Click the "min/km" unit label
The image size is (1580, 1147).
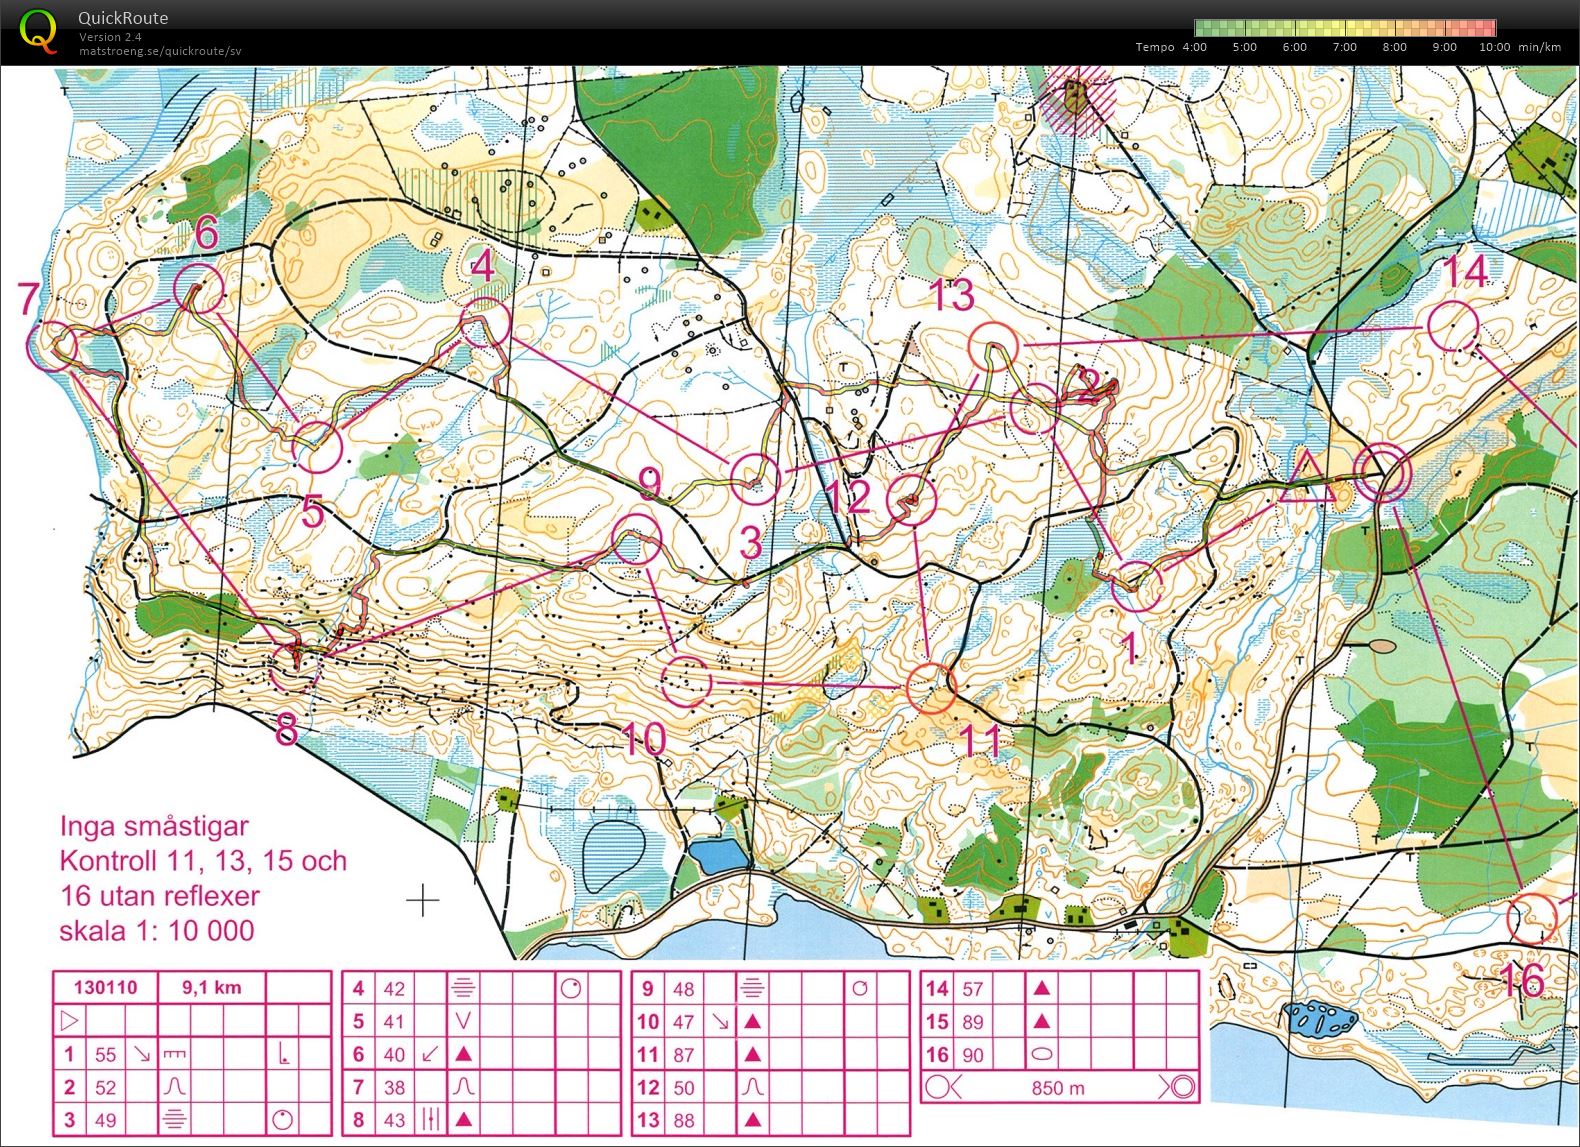click(1540, 47)
